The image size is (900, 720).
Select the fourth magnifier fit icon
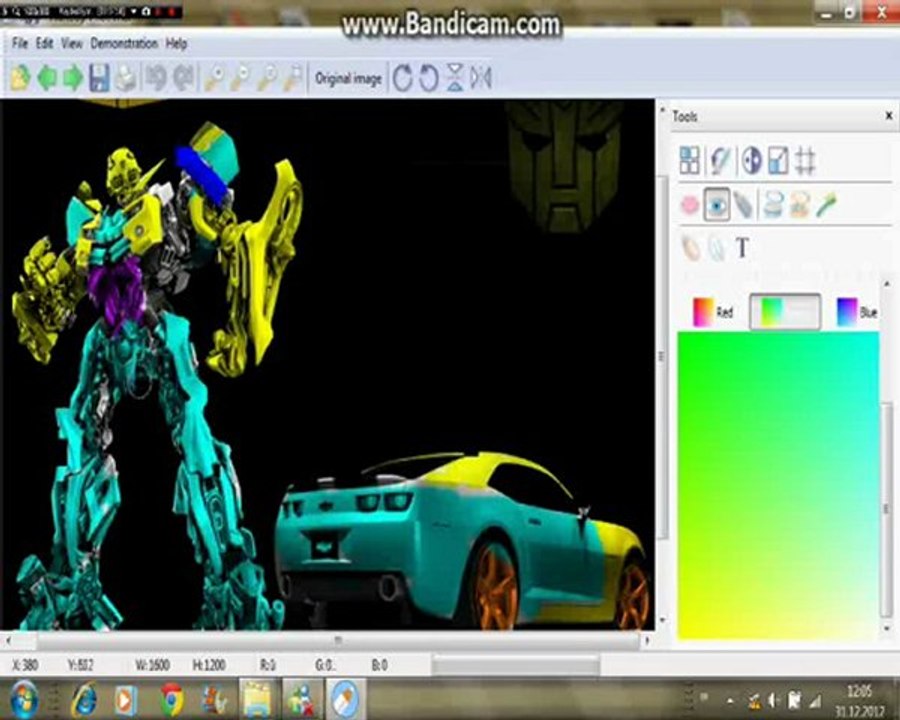tap(293, 78)
